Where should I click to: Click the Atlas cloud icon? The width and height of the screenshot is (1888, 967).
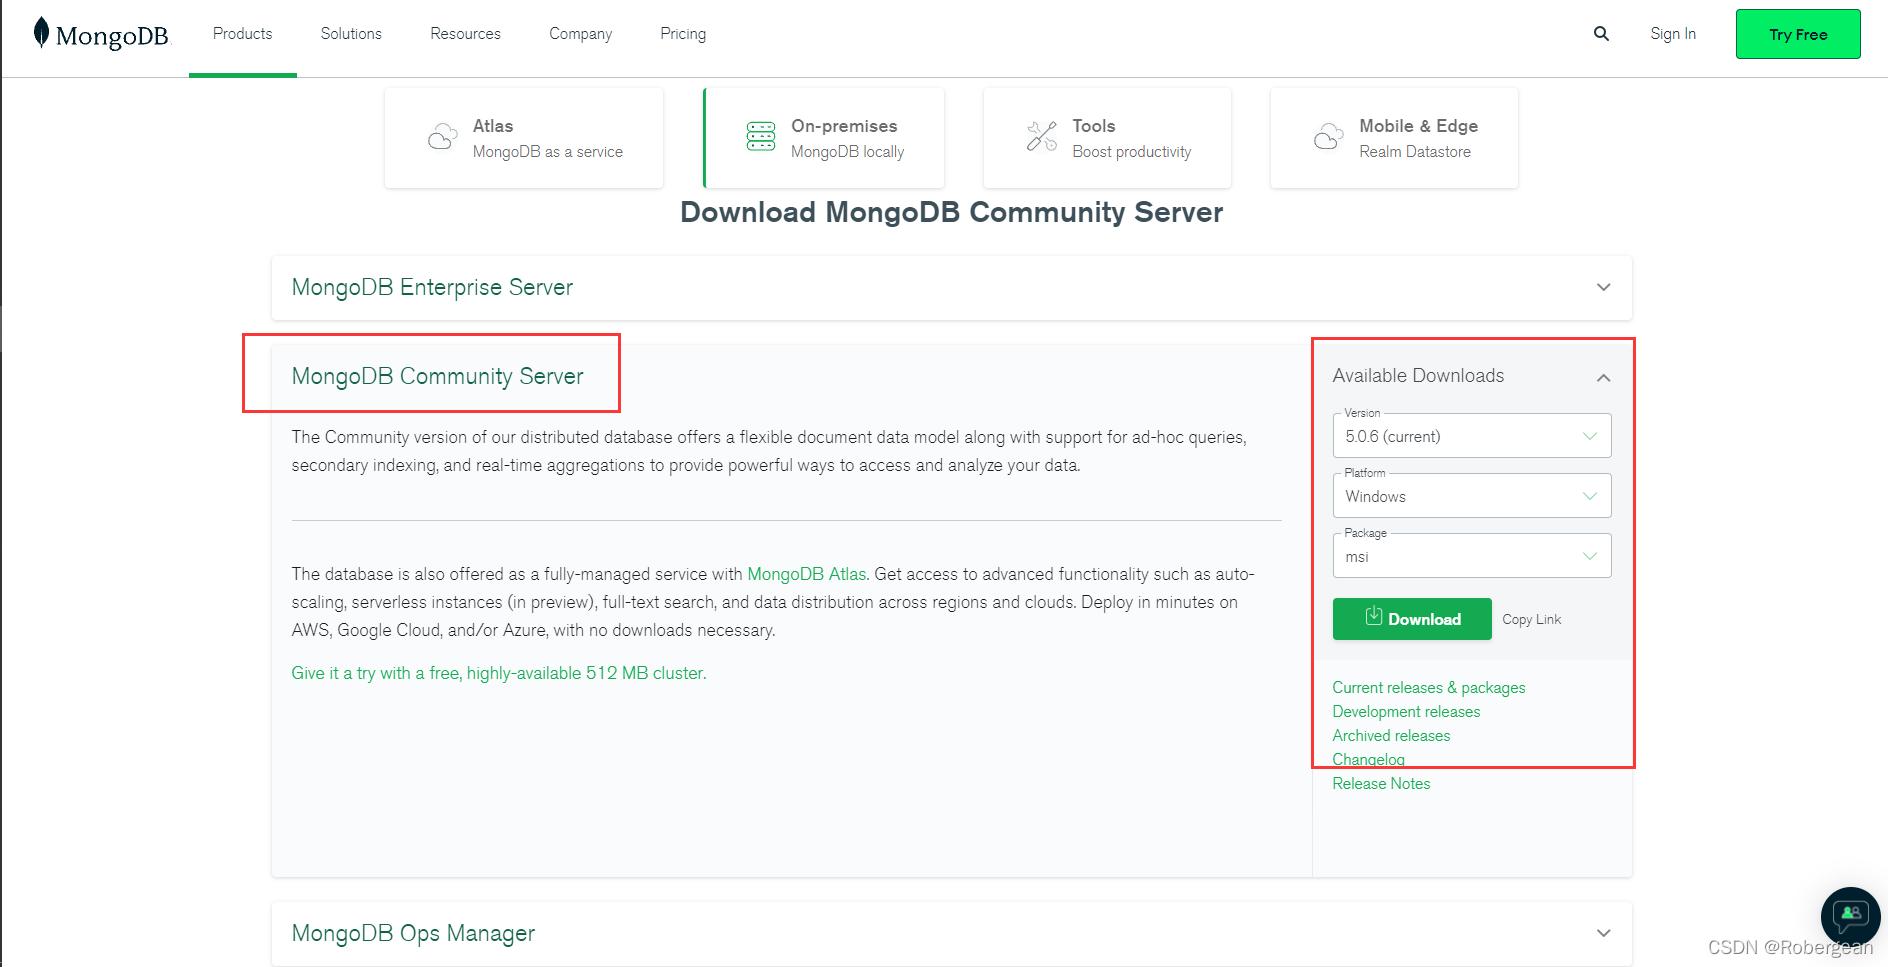[x=442, y=137]
